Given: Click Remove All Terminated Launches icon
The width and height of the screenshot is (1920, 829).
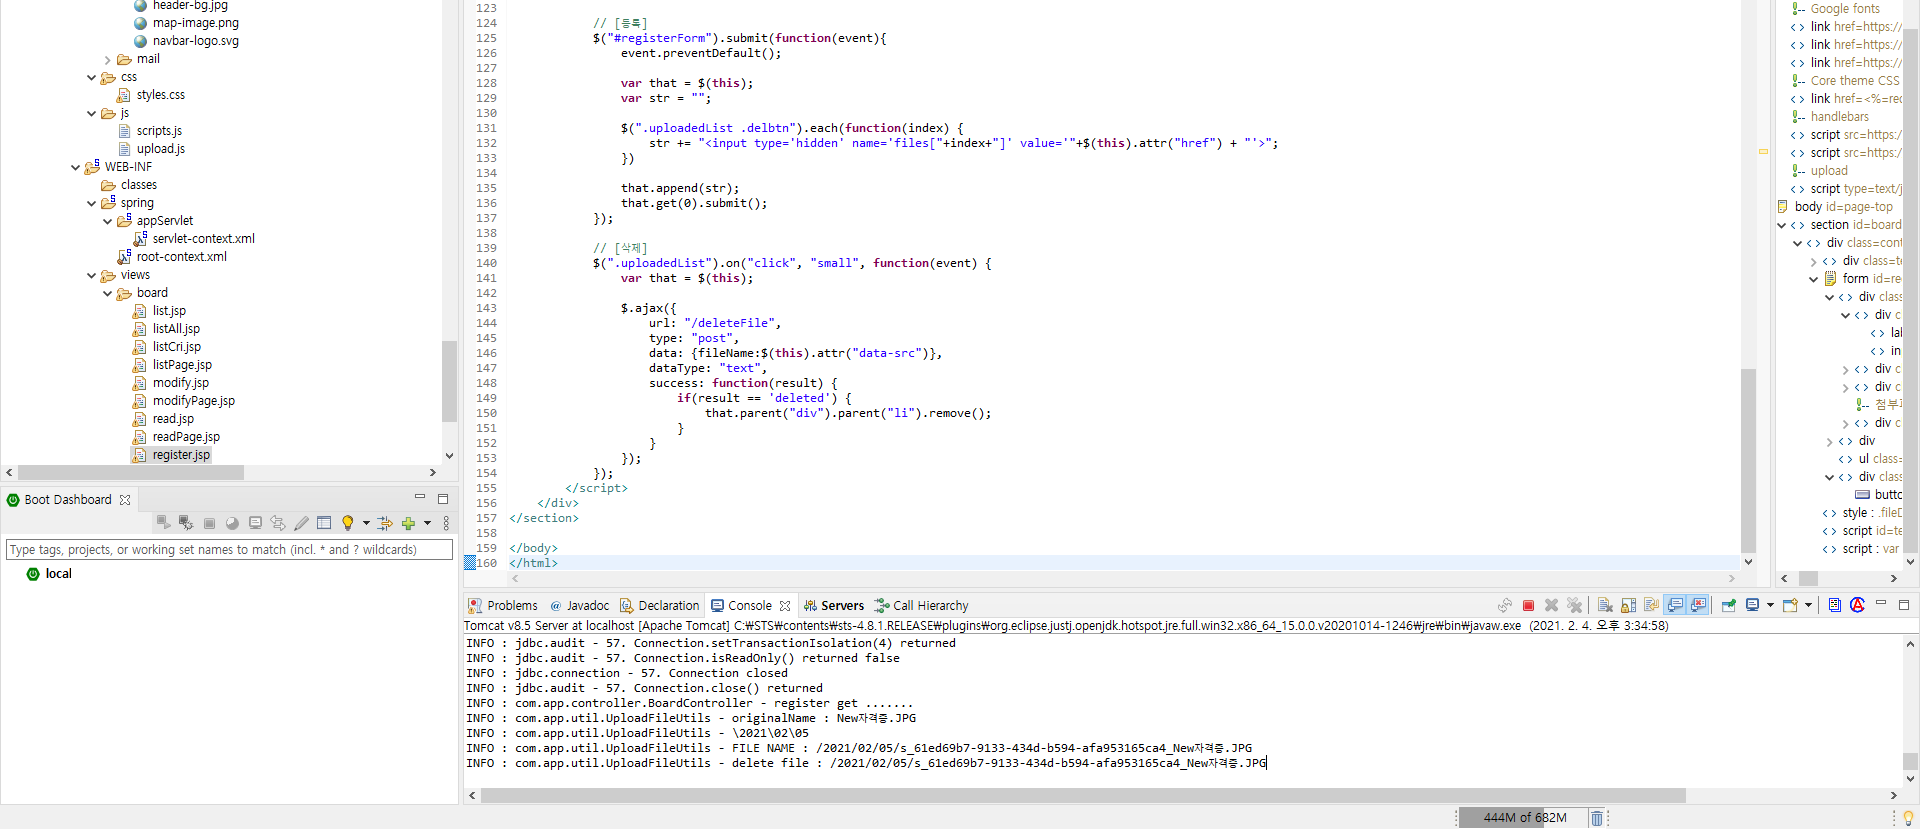Looking at the screenshot, I should (x=1575, y=605).
